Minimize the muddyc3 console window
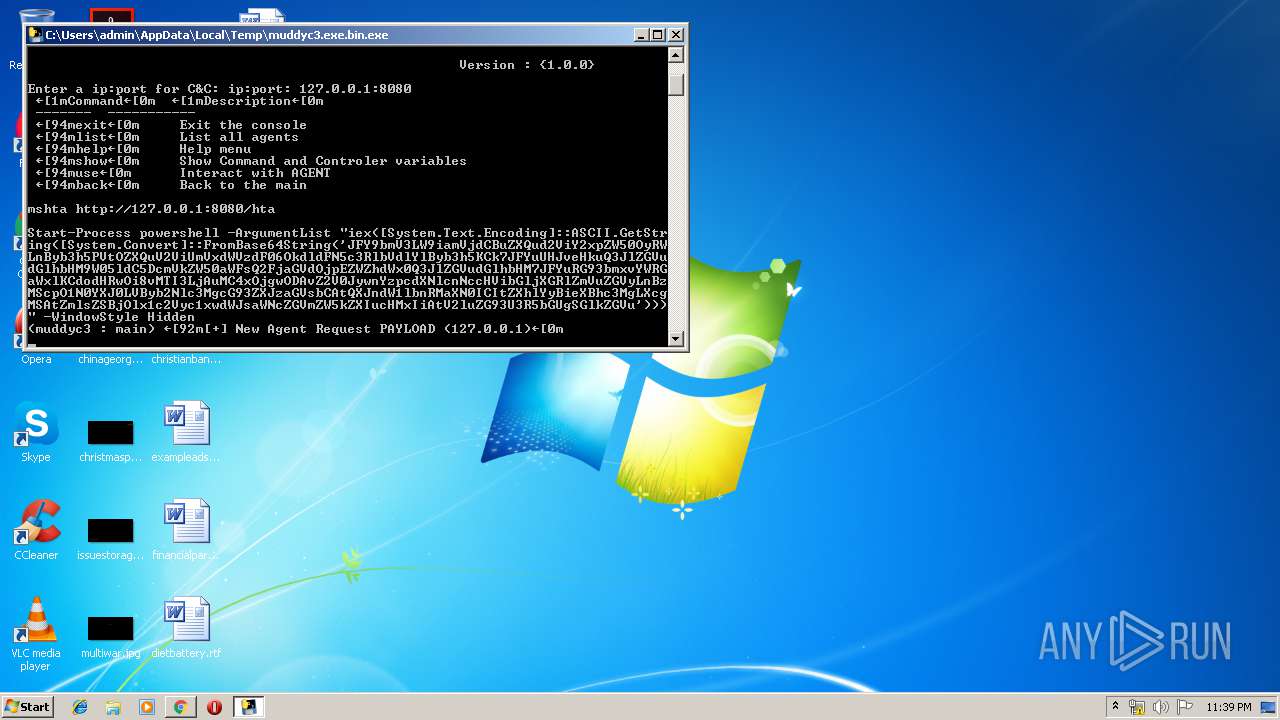The image size is (1280, 720). pyautogui.click(x=641, y=35)
